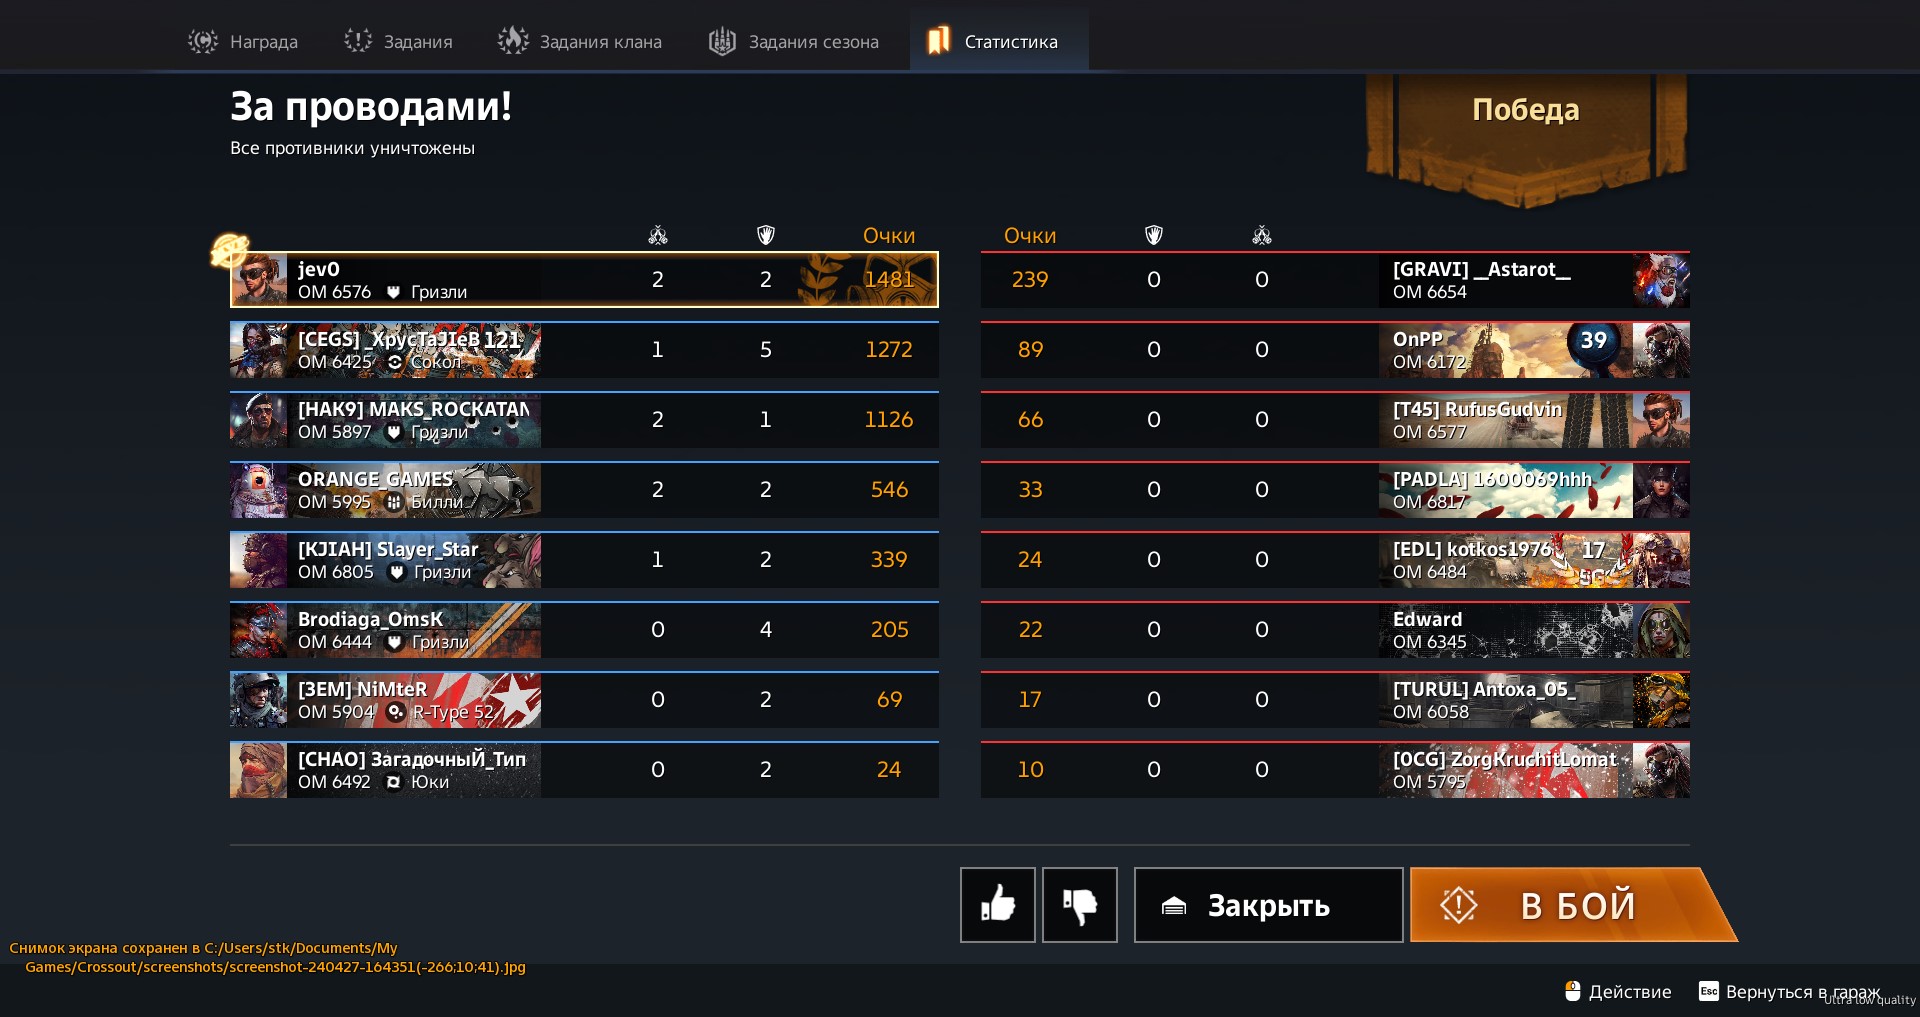
Task: Click jev0's player avatar portrait
Action: pos(259,280)
